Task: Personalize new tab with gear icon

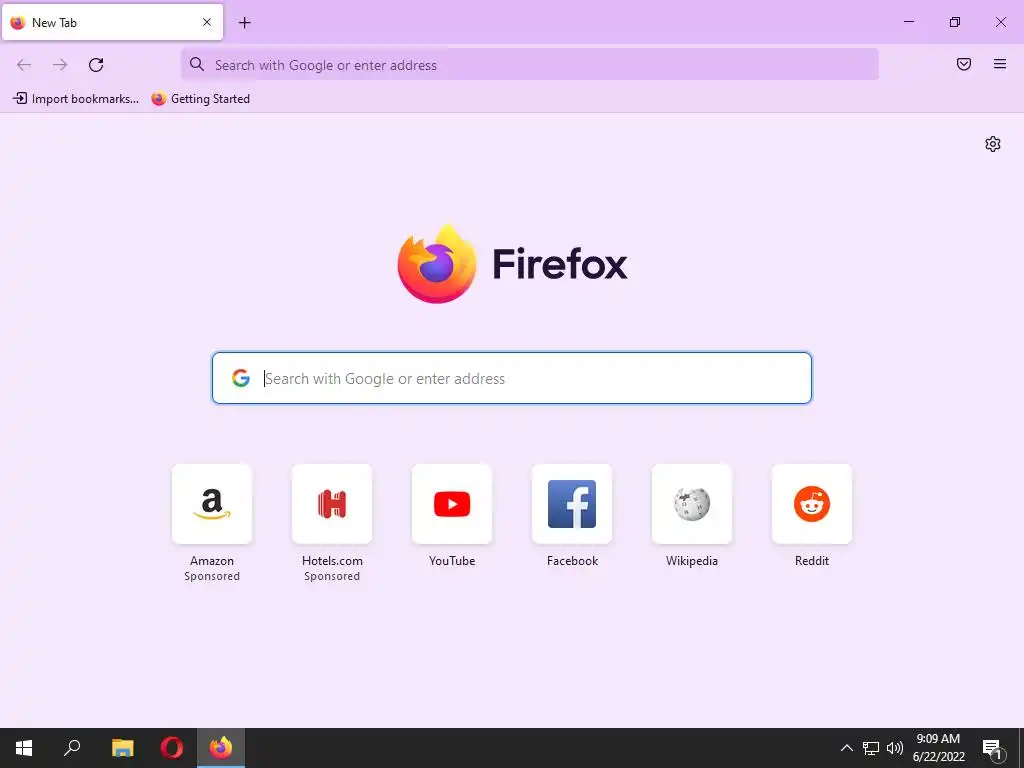Action: point(993,144)
